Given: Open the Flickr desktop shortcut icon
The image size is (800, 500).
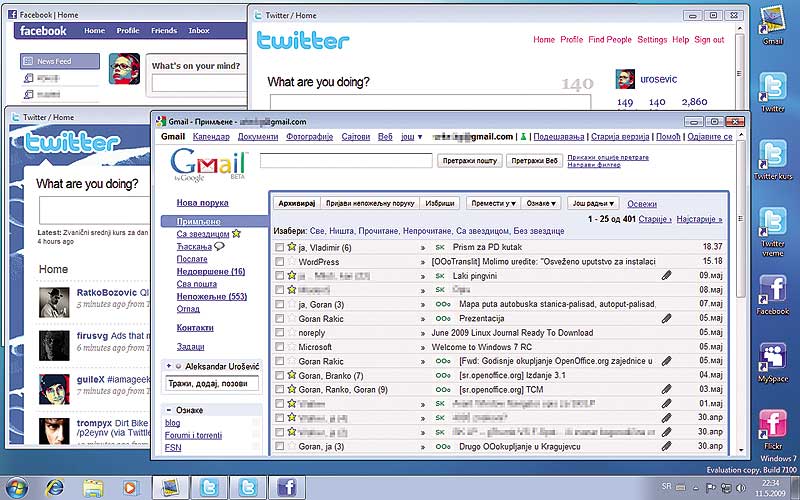Looking at the screenshot, I should [x=773, y=425].
